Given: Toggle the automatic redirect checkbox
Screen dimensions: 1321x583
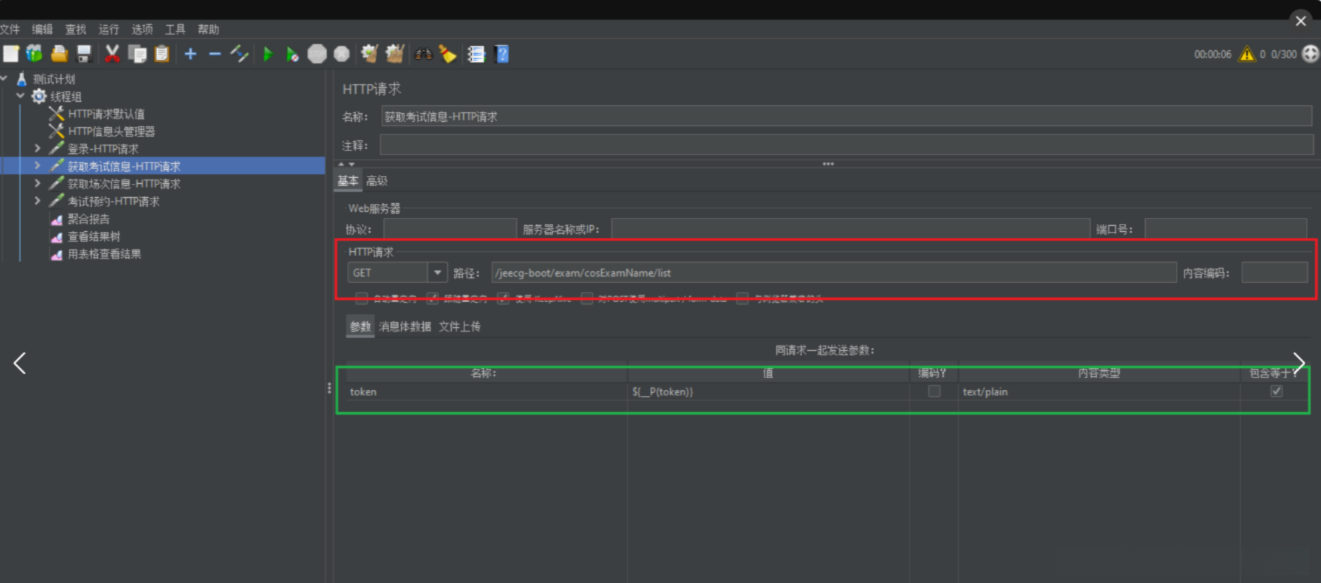Looking at the screenshot, I should [361, 298].
